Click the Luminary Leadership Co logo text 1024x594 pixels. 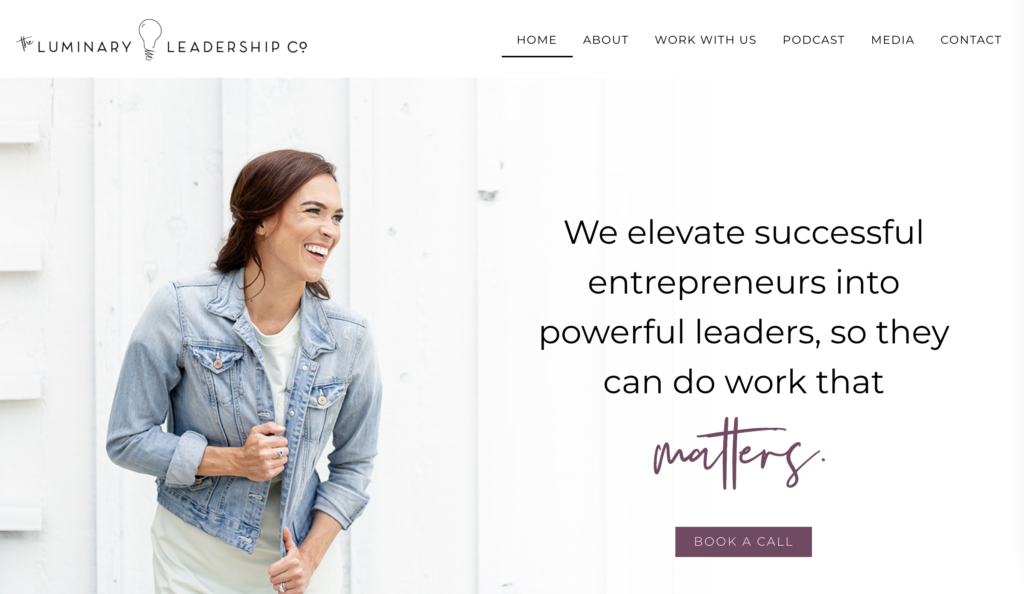[x=161, y=40]
